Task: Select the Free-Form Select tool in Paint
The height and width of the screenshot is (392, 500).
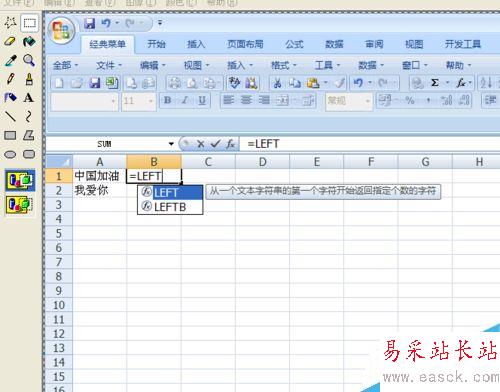Action: (10, 23)
